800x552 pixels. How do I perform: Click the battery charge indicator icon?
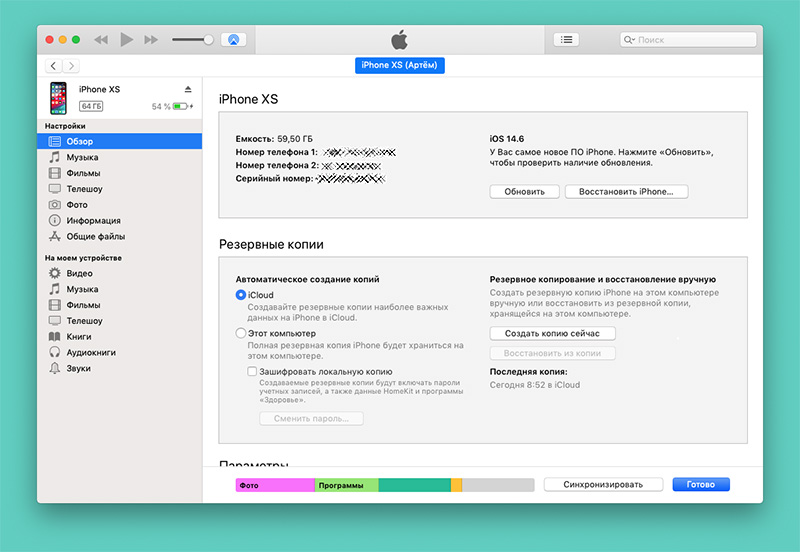click(181, 106)
